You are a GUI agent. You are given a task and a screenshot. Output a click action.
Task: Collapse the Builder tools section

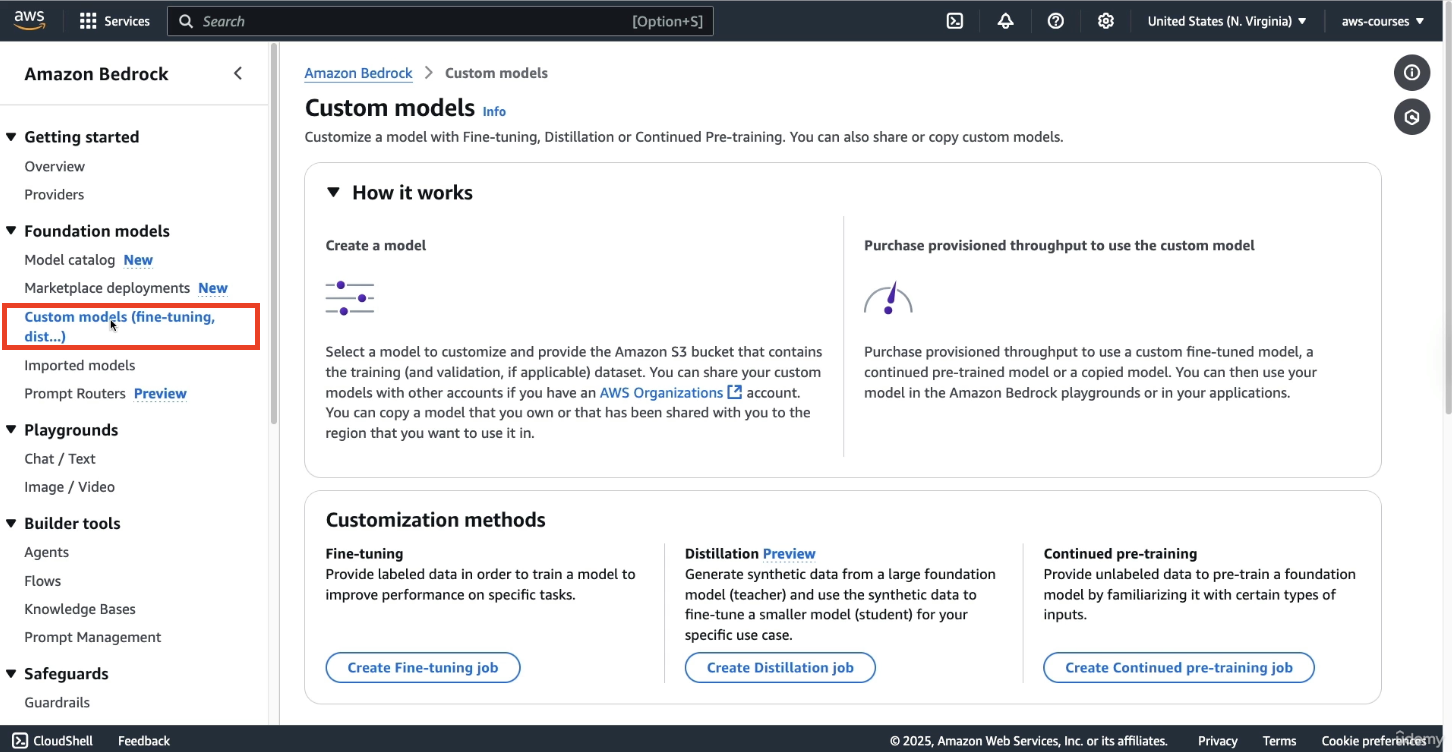coord(11,523)
